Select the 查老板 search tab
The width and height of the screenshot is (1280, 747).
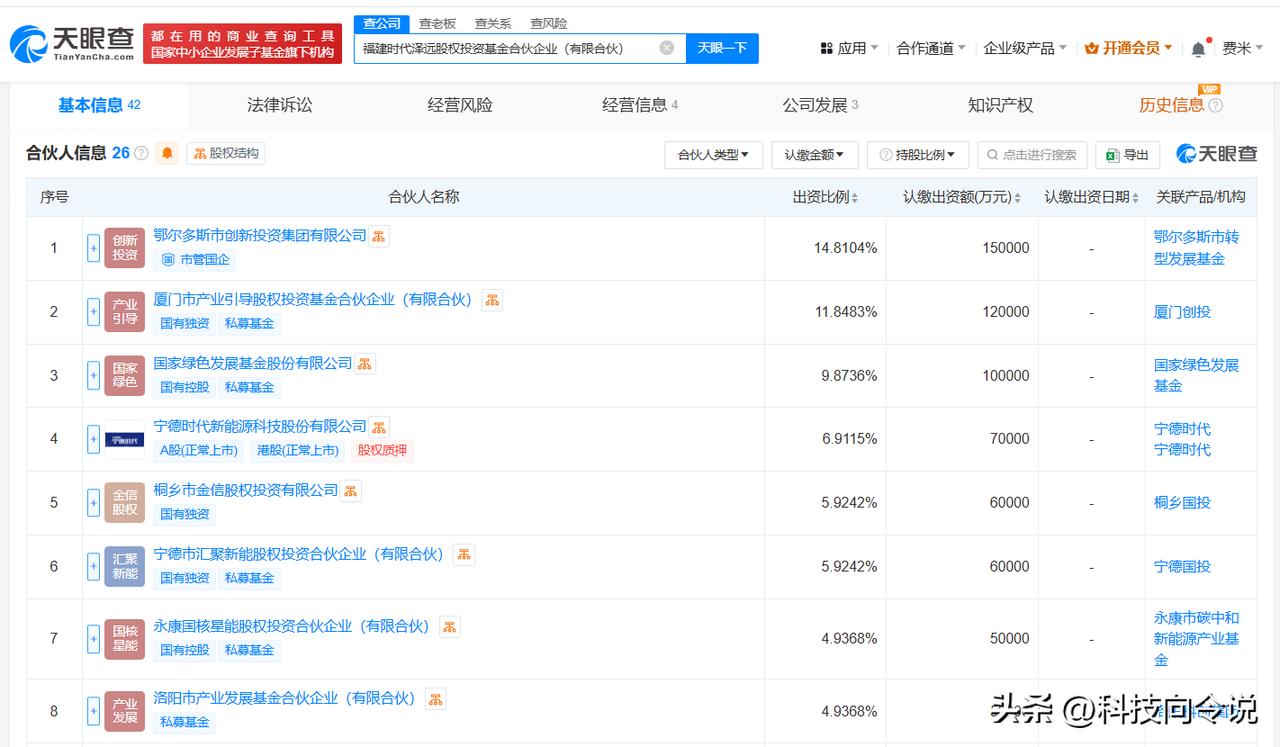(437, 23)
